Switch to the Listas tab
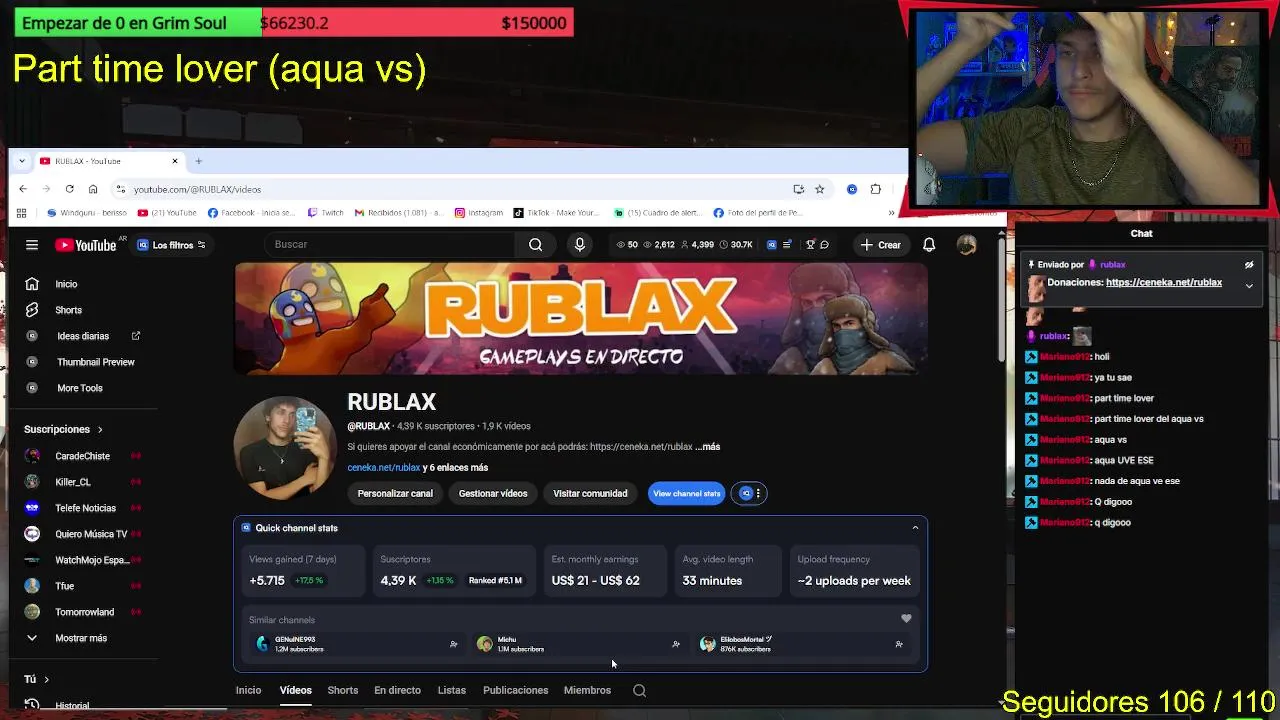 [x=452, y=690]
